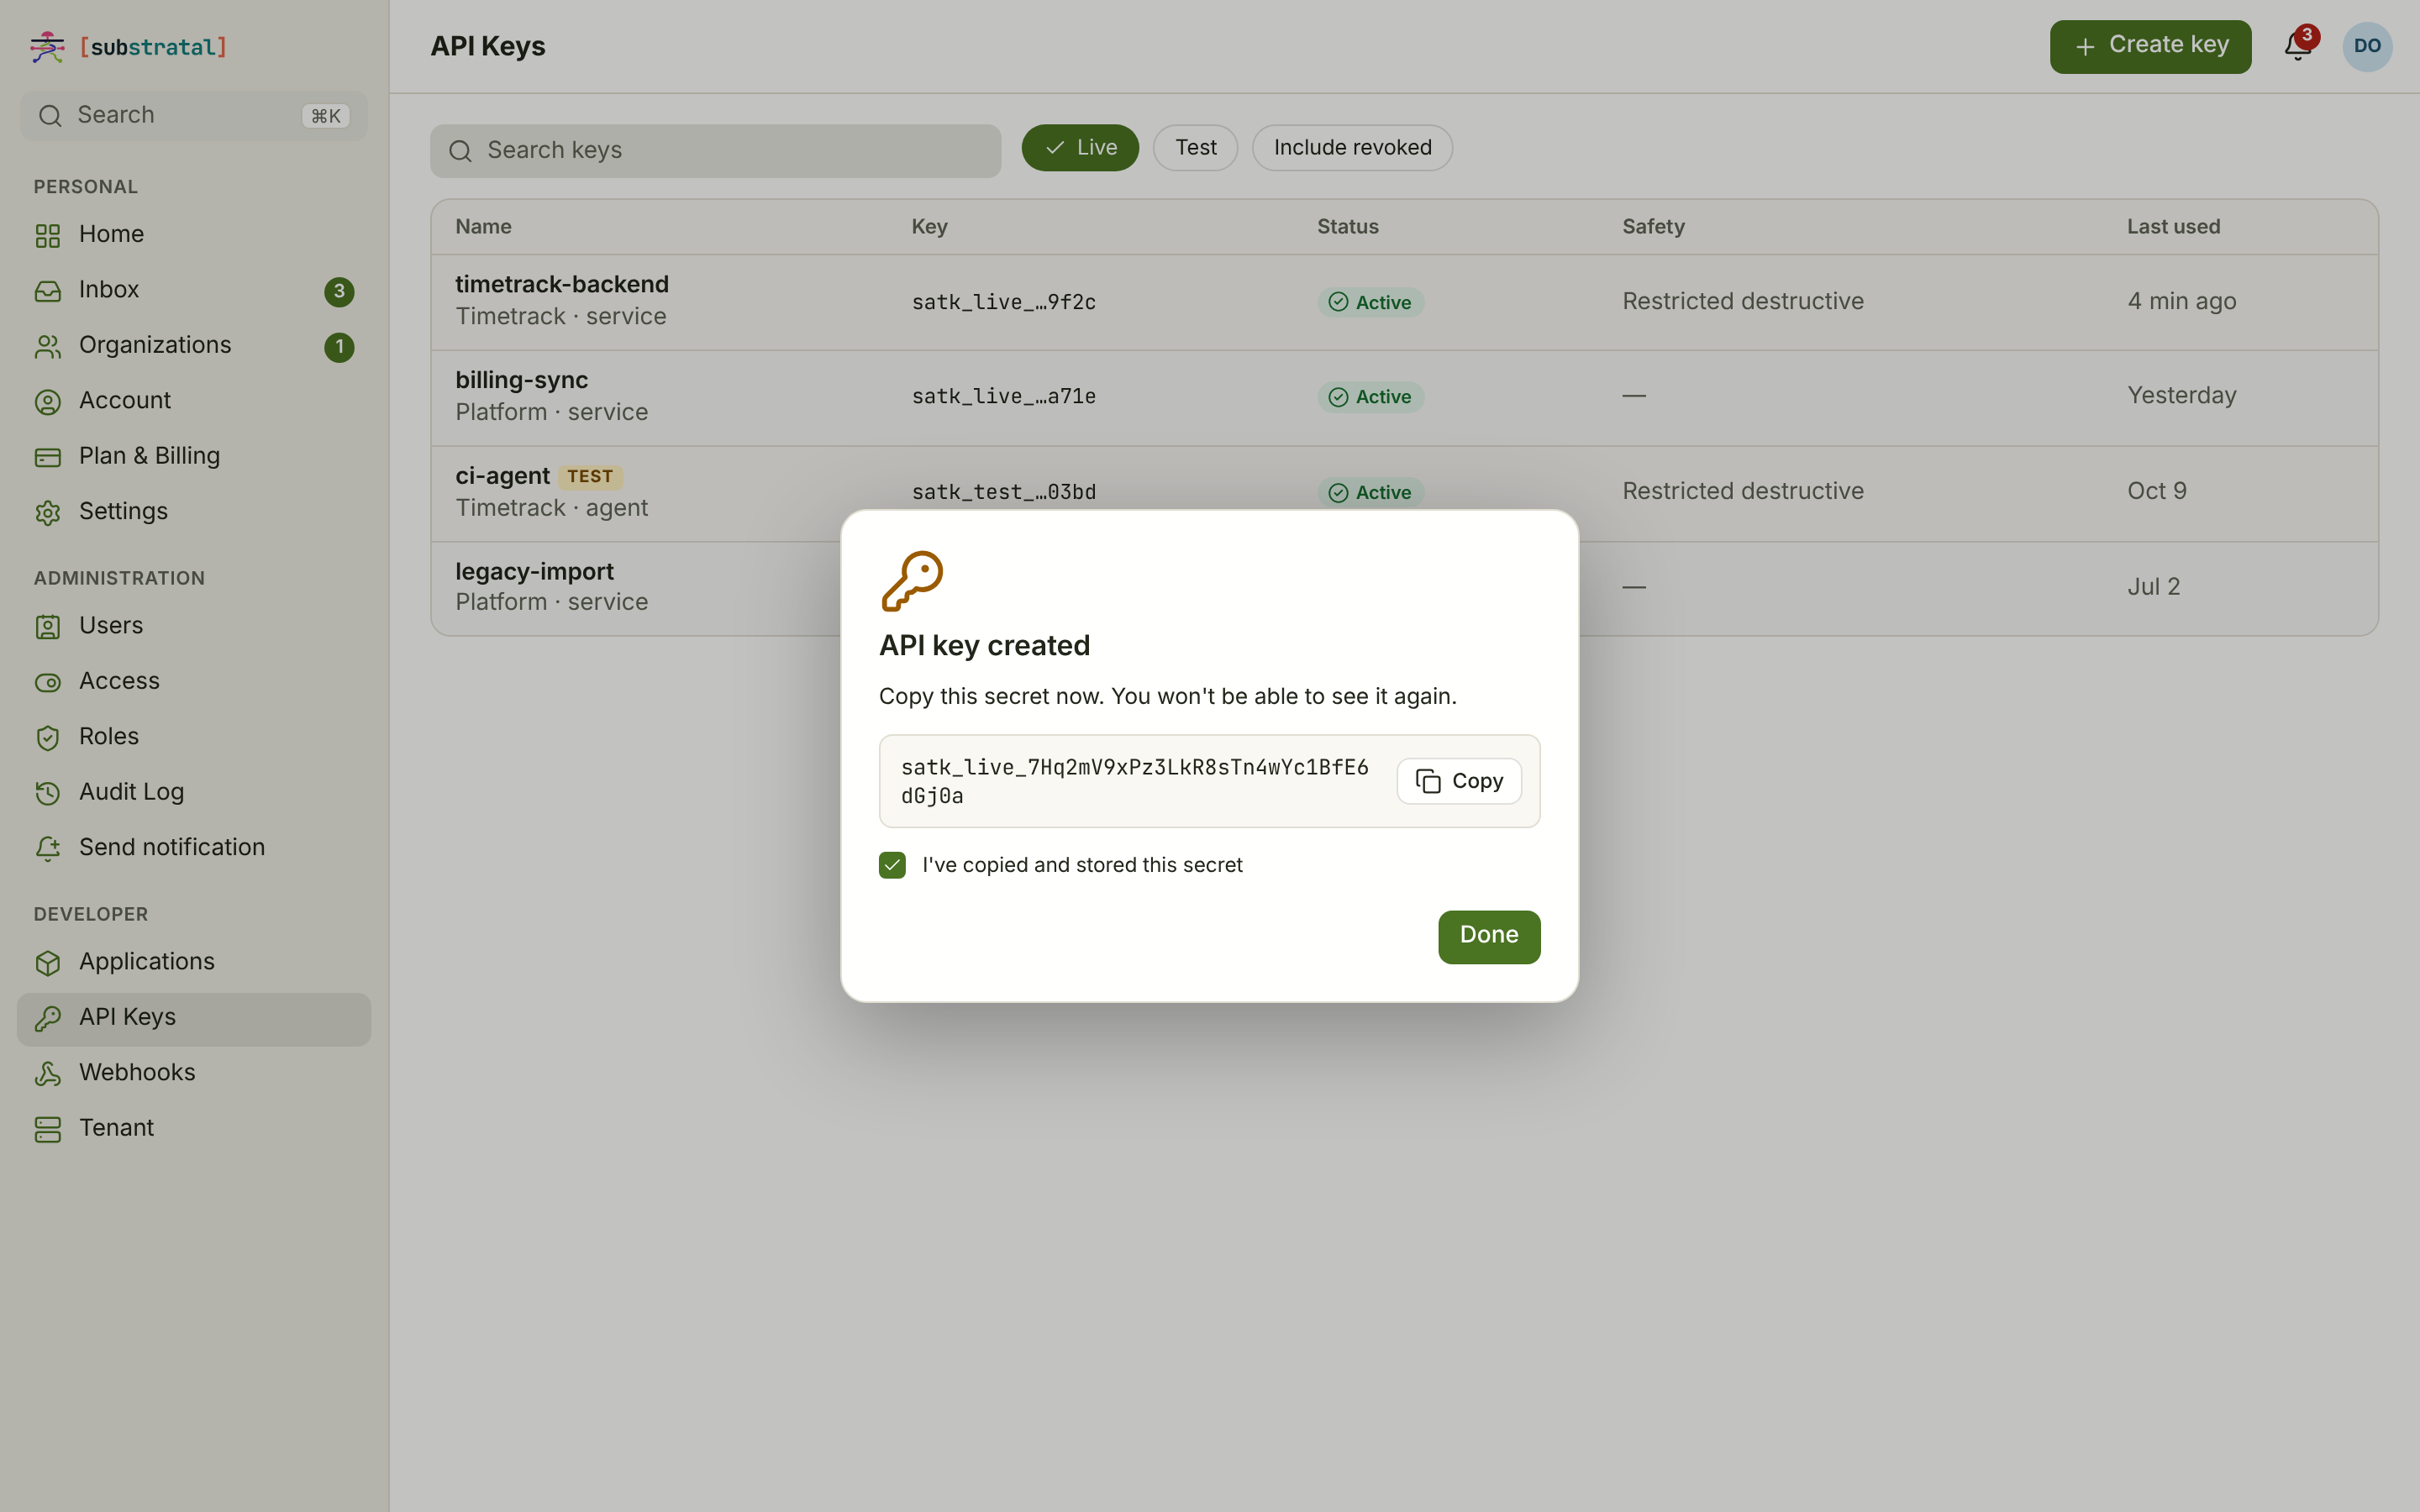
Task: Click the Safety column header
Action: click(1653, 227)
